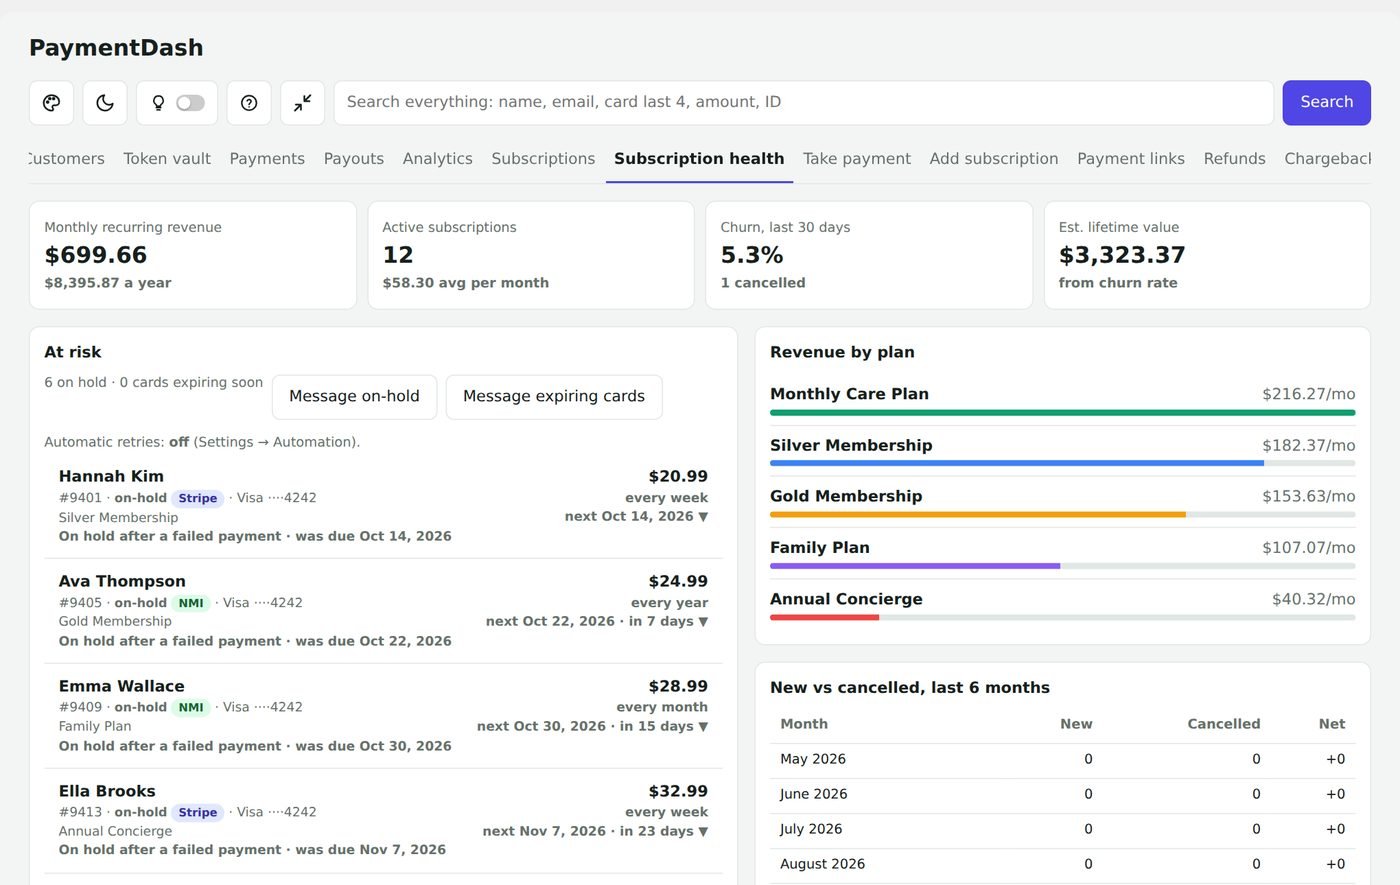
Task: Open the color theme palette
Action: click(51, 103)
